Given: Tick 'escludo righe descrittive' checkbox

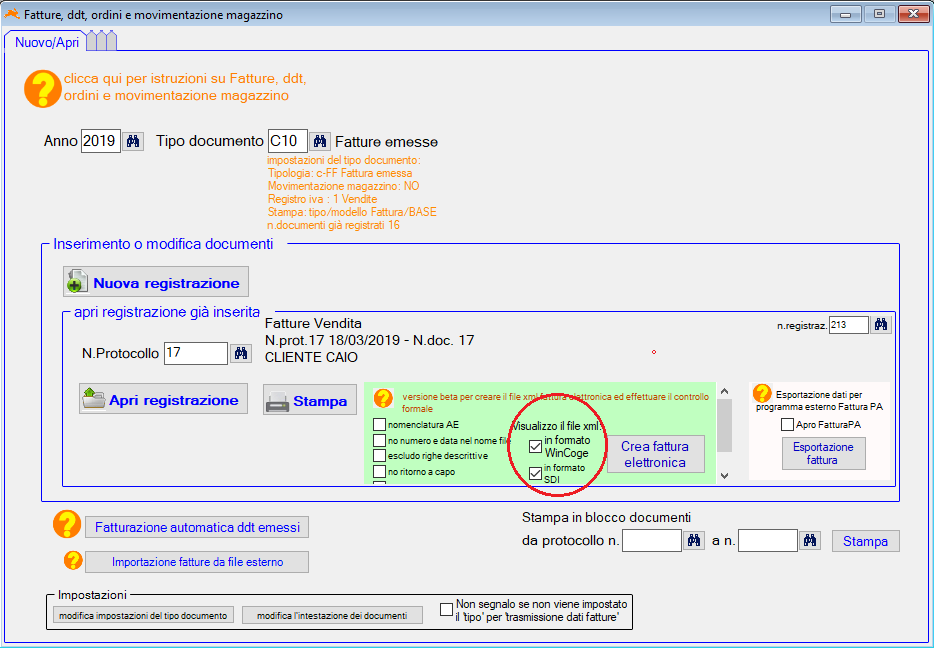Looking at the screenshot, I should [x=379, y=456].
